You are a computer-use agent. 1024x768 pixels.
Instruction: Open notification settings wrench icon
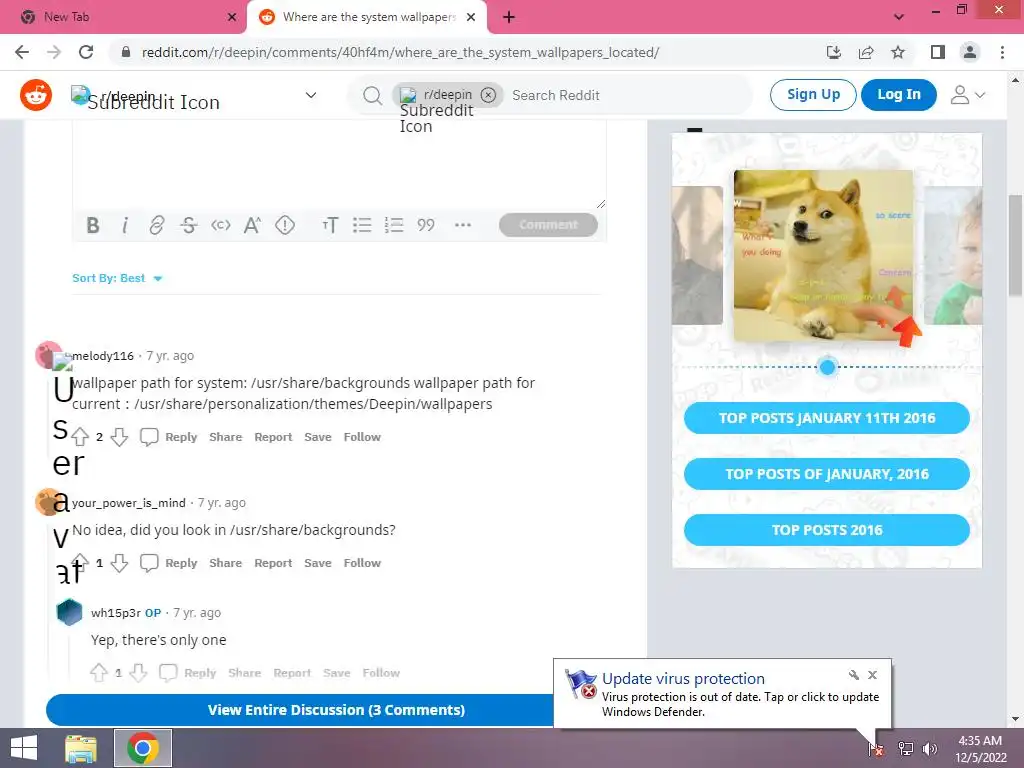coord(853,675)
